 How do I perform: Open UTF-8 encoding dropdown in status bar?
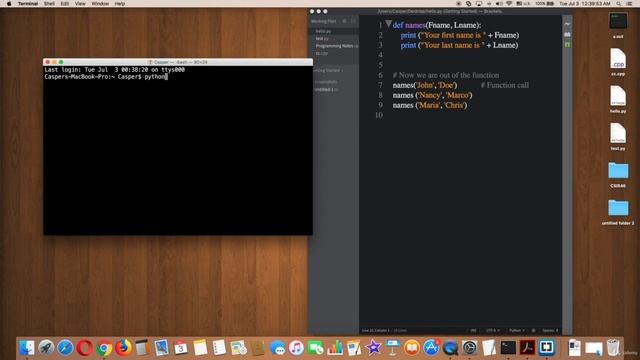tap(493, 330)
